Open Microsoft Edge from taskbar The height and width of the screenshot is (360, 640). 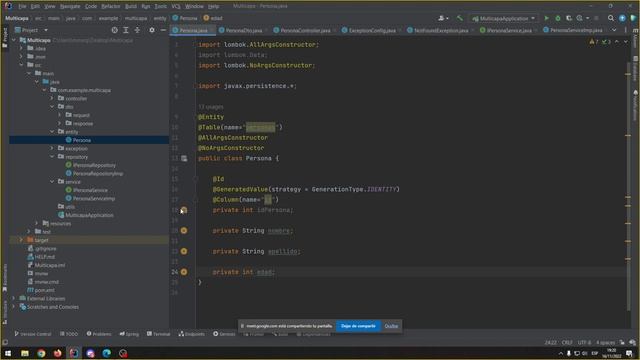point(107,353)
